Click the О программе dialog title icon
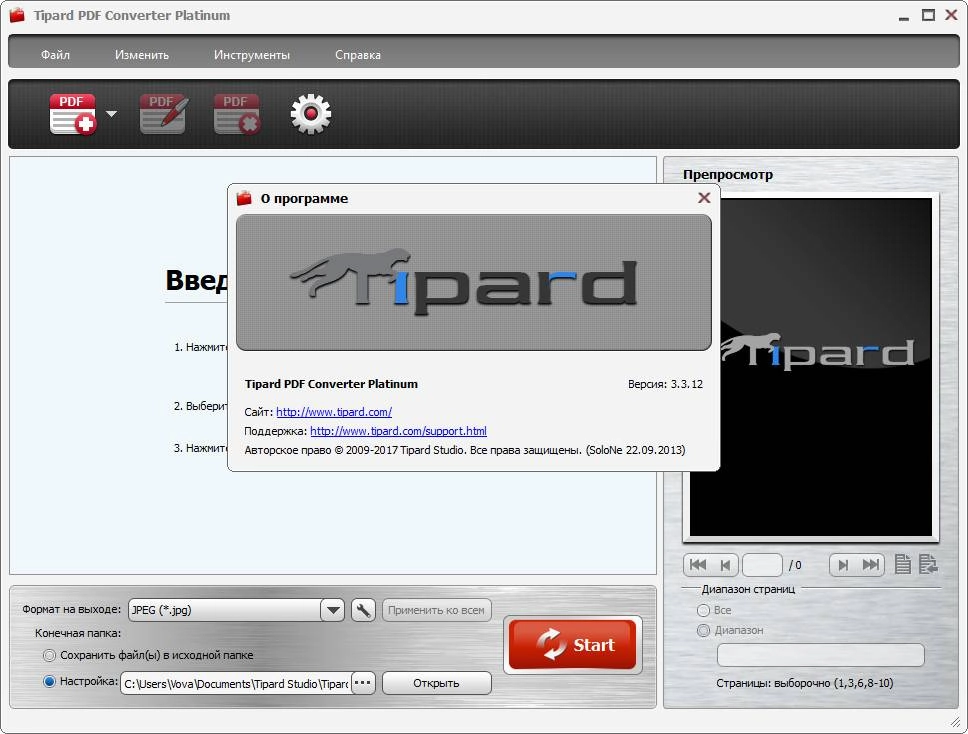 pyautogui.click(x=244, y=198)
